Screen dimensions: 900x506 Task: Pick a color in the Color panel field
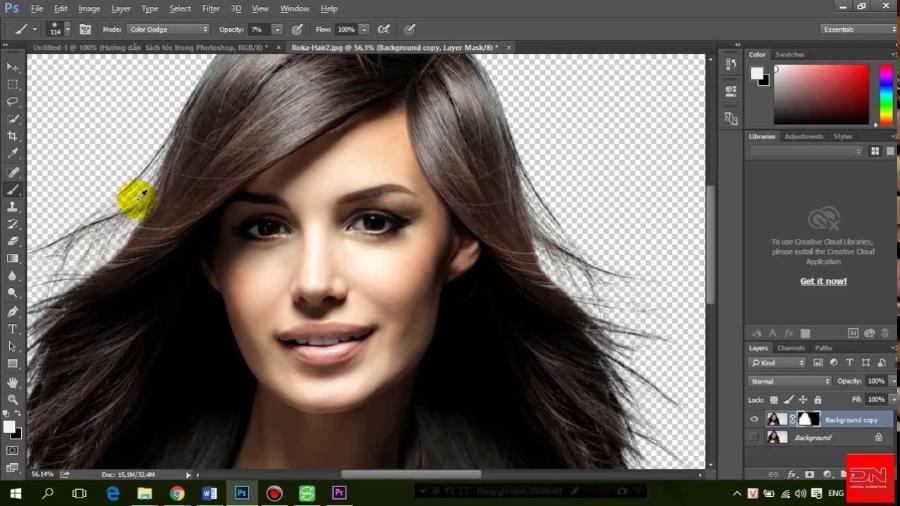click(x=820, y=95)
